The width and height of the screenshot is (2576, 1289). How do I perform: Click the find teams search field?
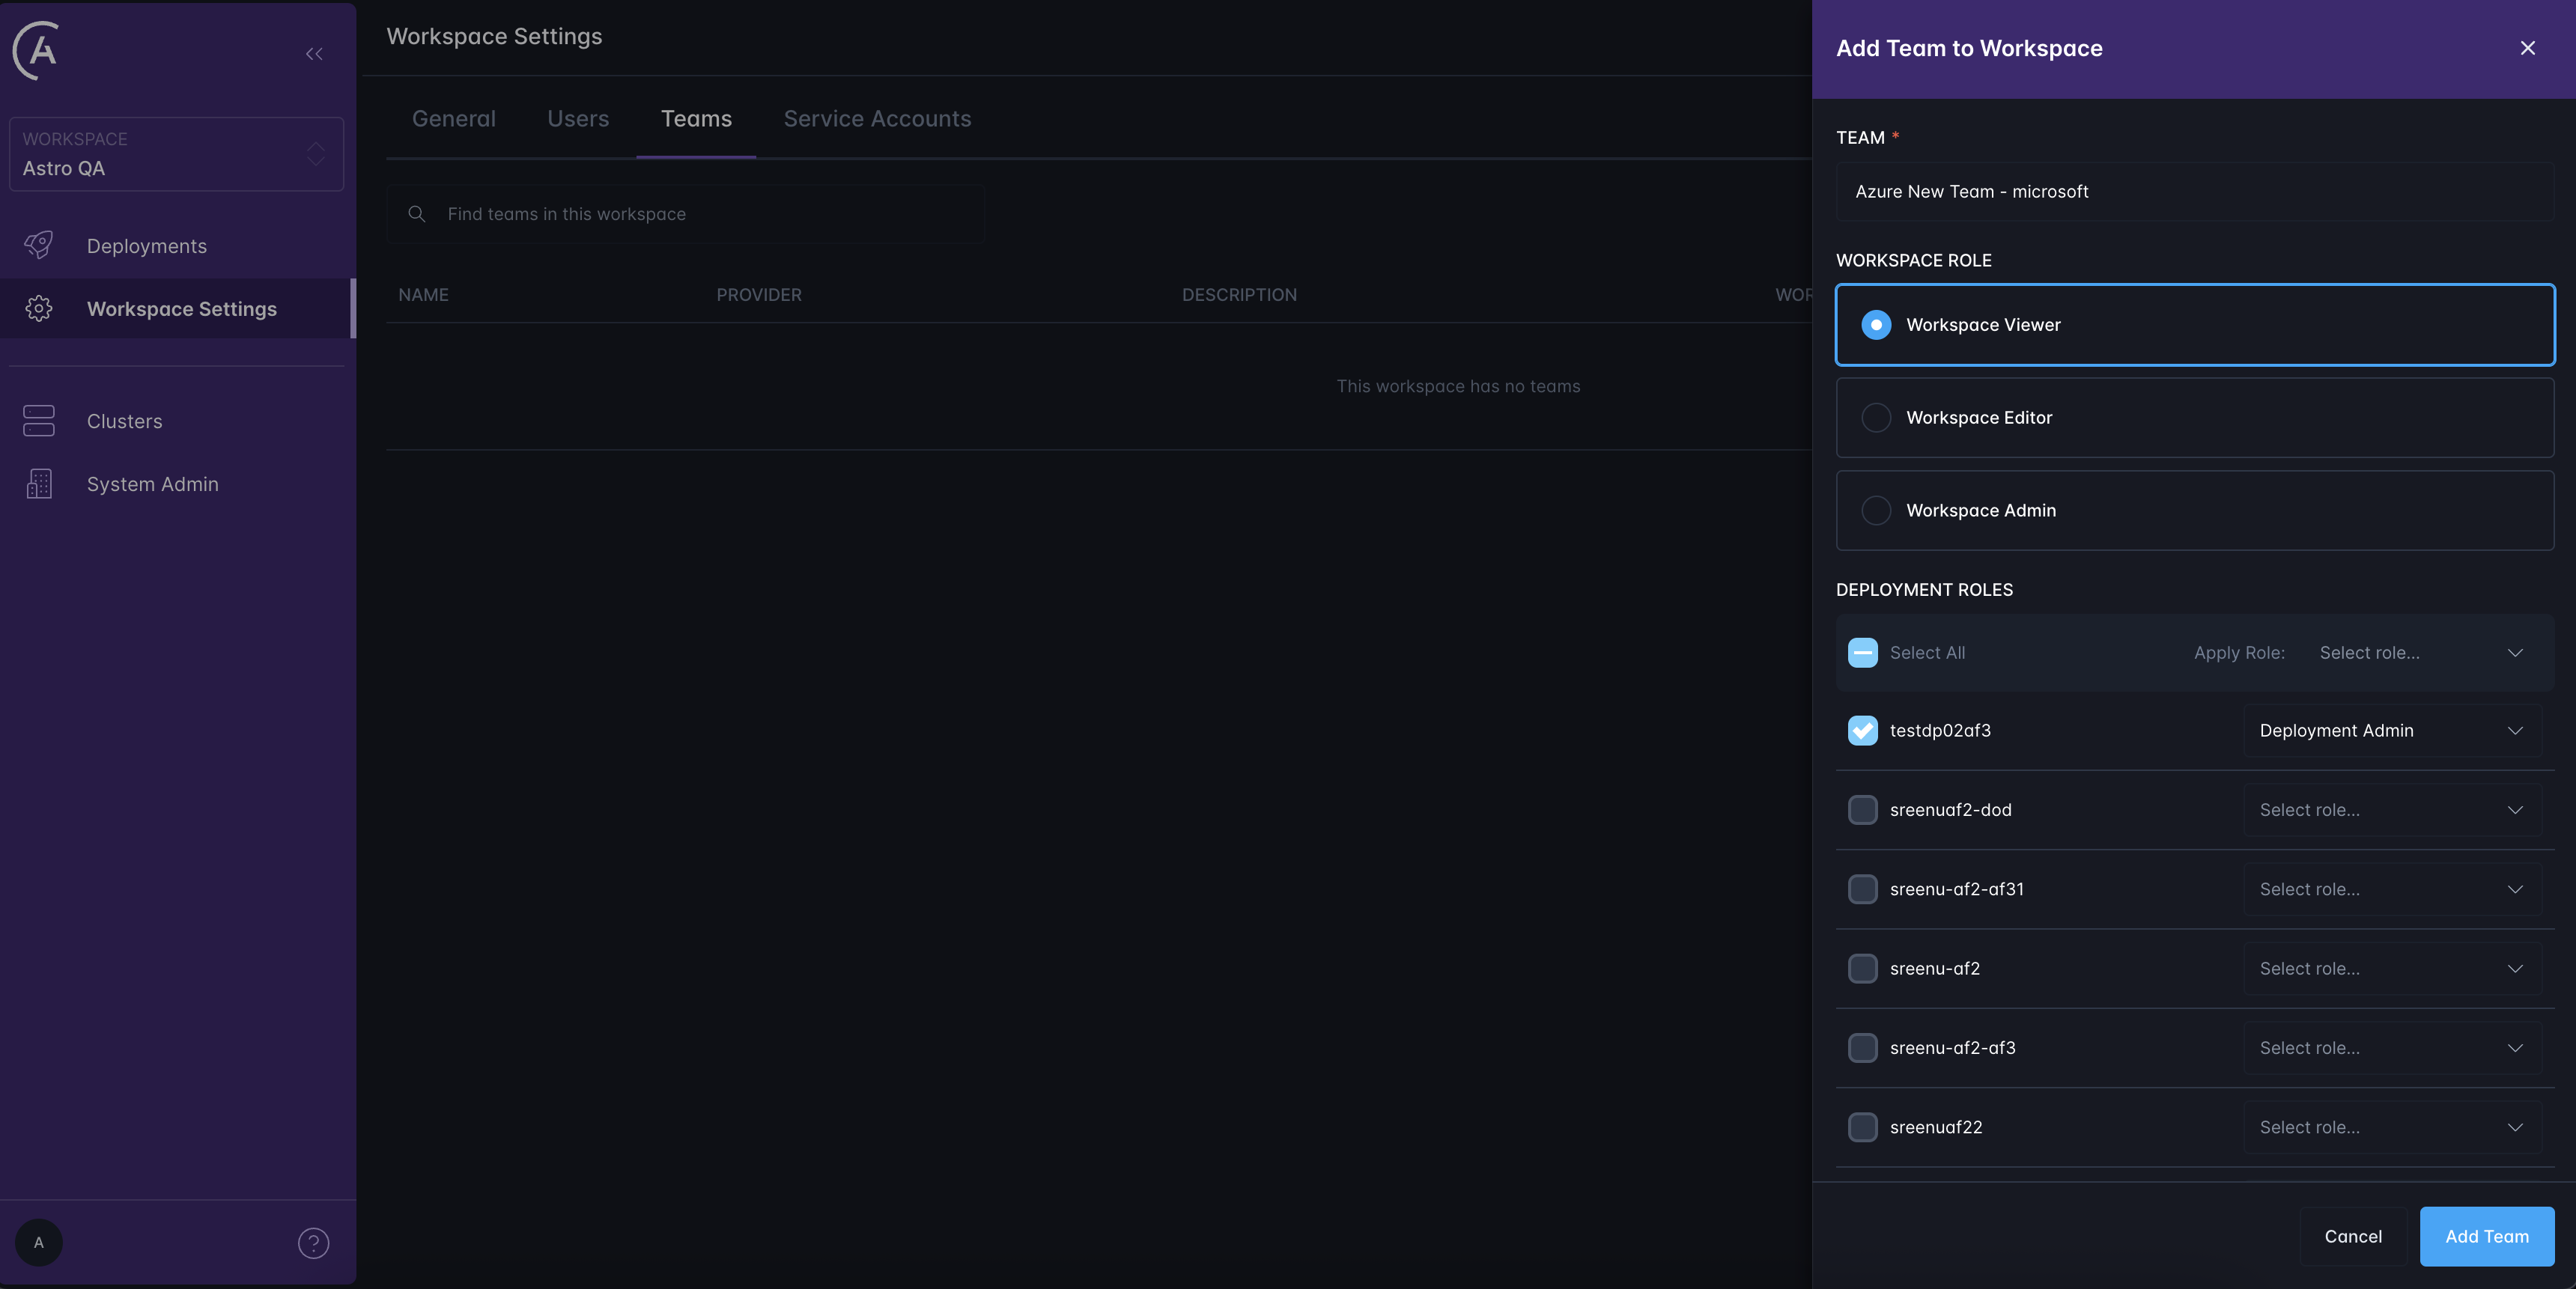click(x=685, y=213)
